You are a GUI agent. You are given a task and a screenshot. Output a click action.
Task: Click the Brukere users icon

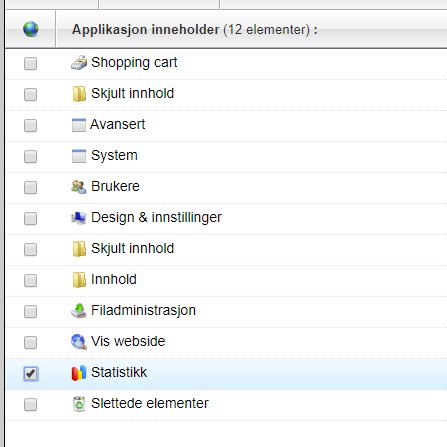click(79, 187)
